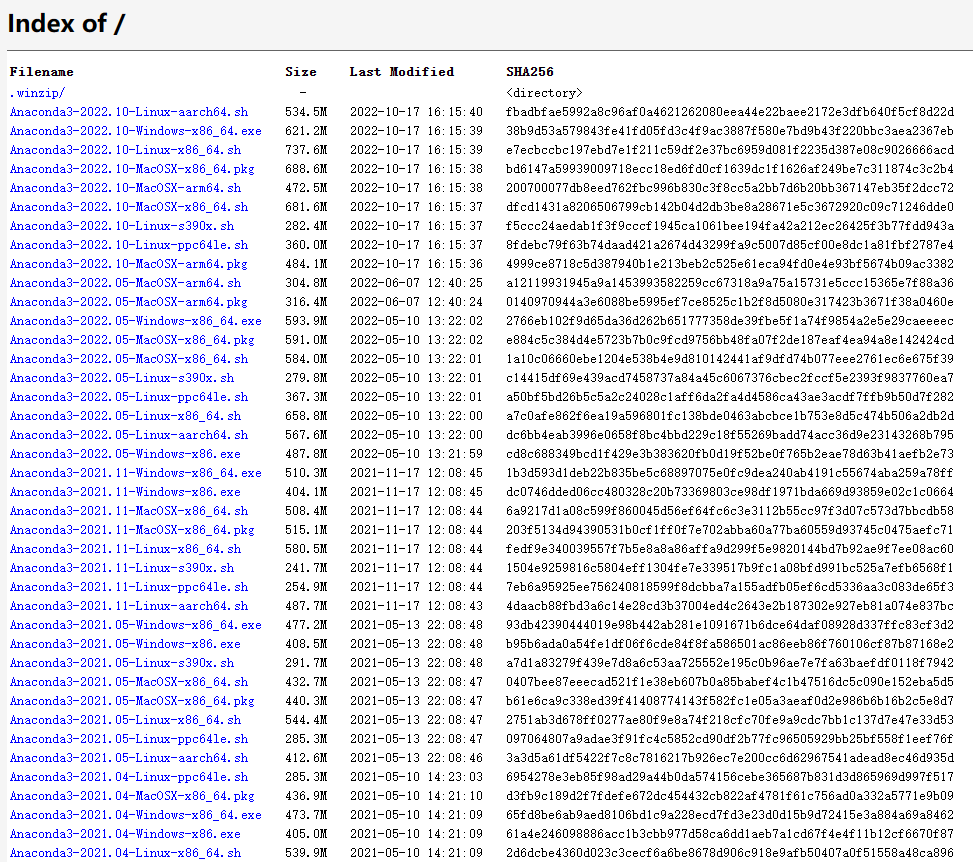Get Anaconda3-2022.05-MacOSX-arm64.pkg installer
This screenshot has width=973, height=862.
pos(128,302)
